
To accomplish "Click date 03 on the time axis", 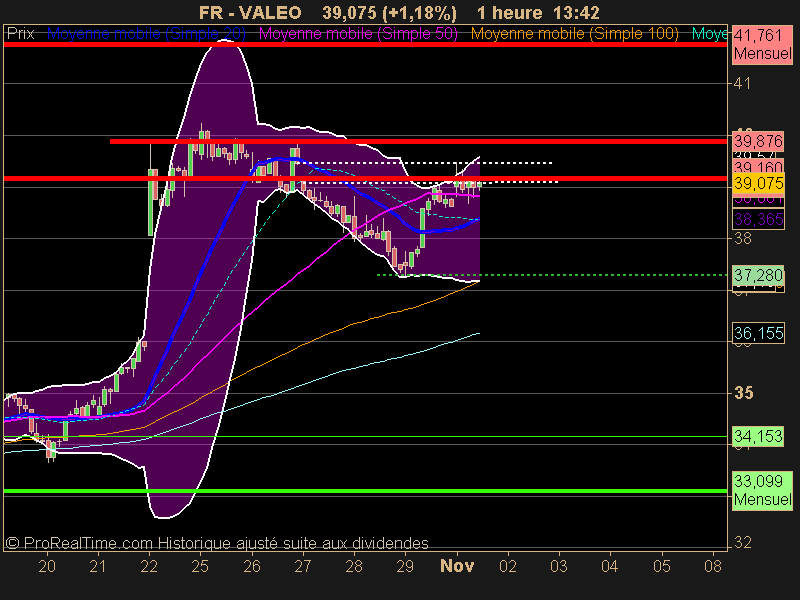I will 559,566.
